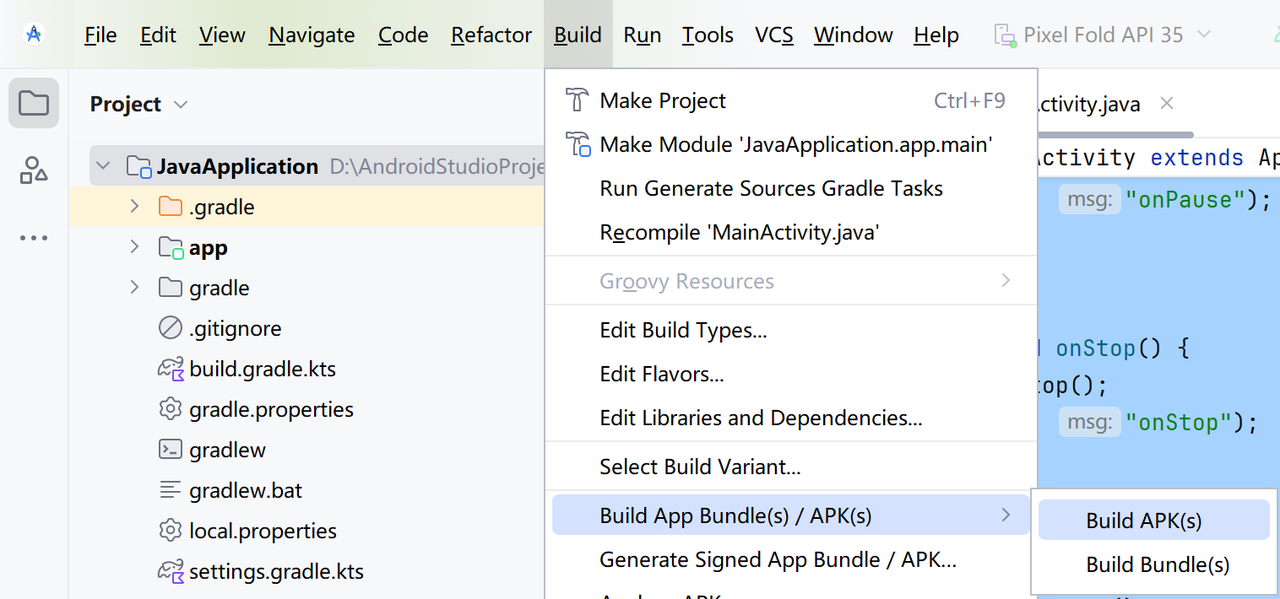Choose Edit Build Types...
1280x599 pixels.
click(x=791, y=330)
